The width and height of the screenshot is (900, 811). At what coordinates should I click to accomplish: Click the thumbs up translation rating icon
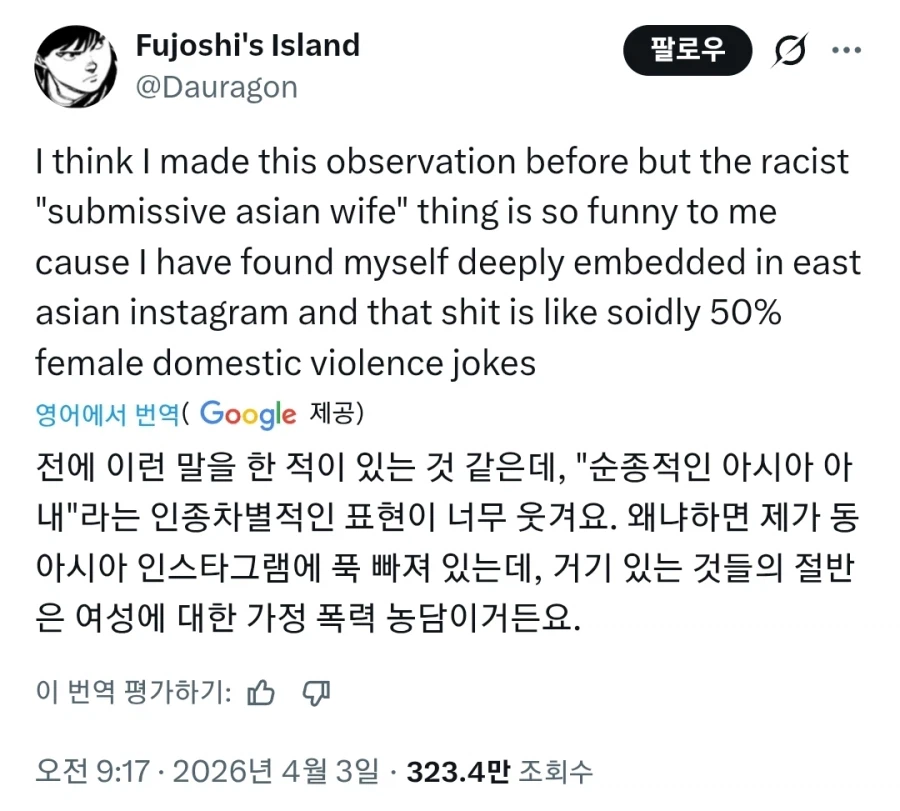[x=261, y=691]
